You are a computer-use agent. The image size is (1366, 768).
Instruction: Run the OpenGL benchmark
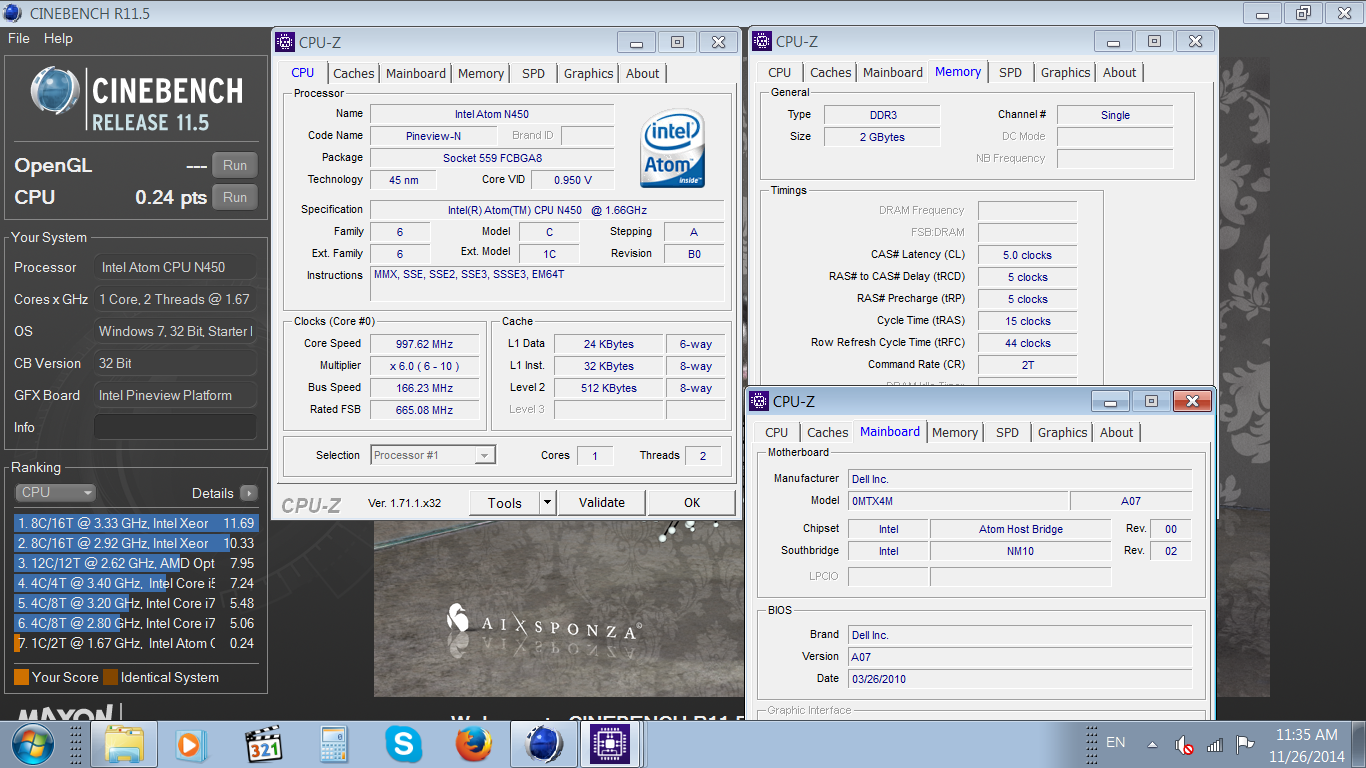coord(235,165)
